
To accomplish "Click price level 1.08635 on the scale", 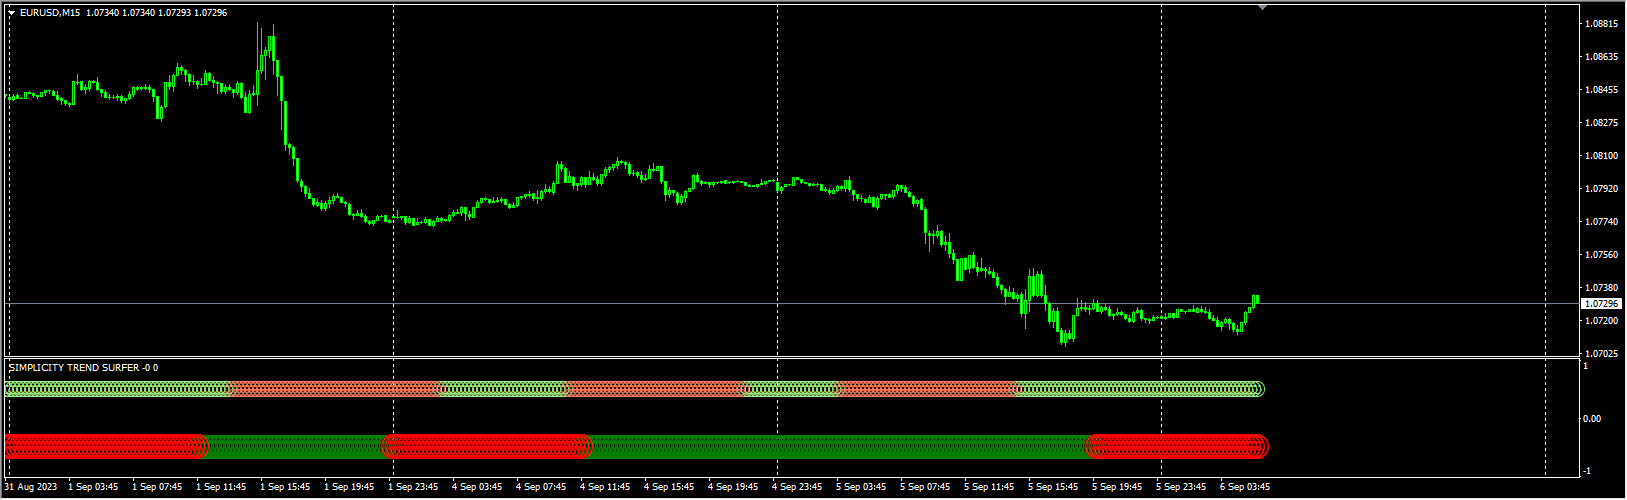I will coord(1603,56).
